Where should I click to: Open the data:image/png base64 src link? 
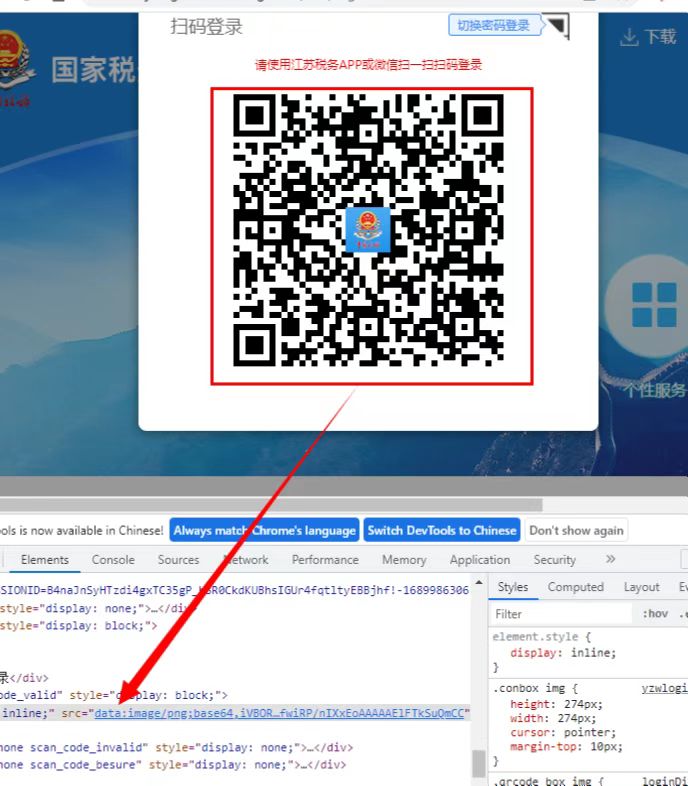(279, 713)
